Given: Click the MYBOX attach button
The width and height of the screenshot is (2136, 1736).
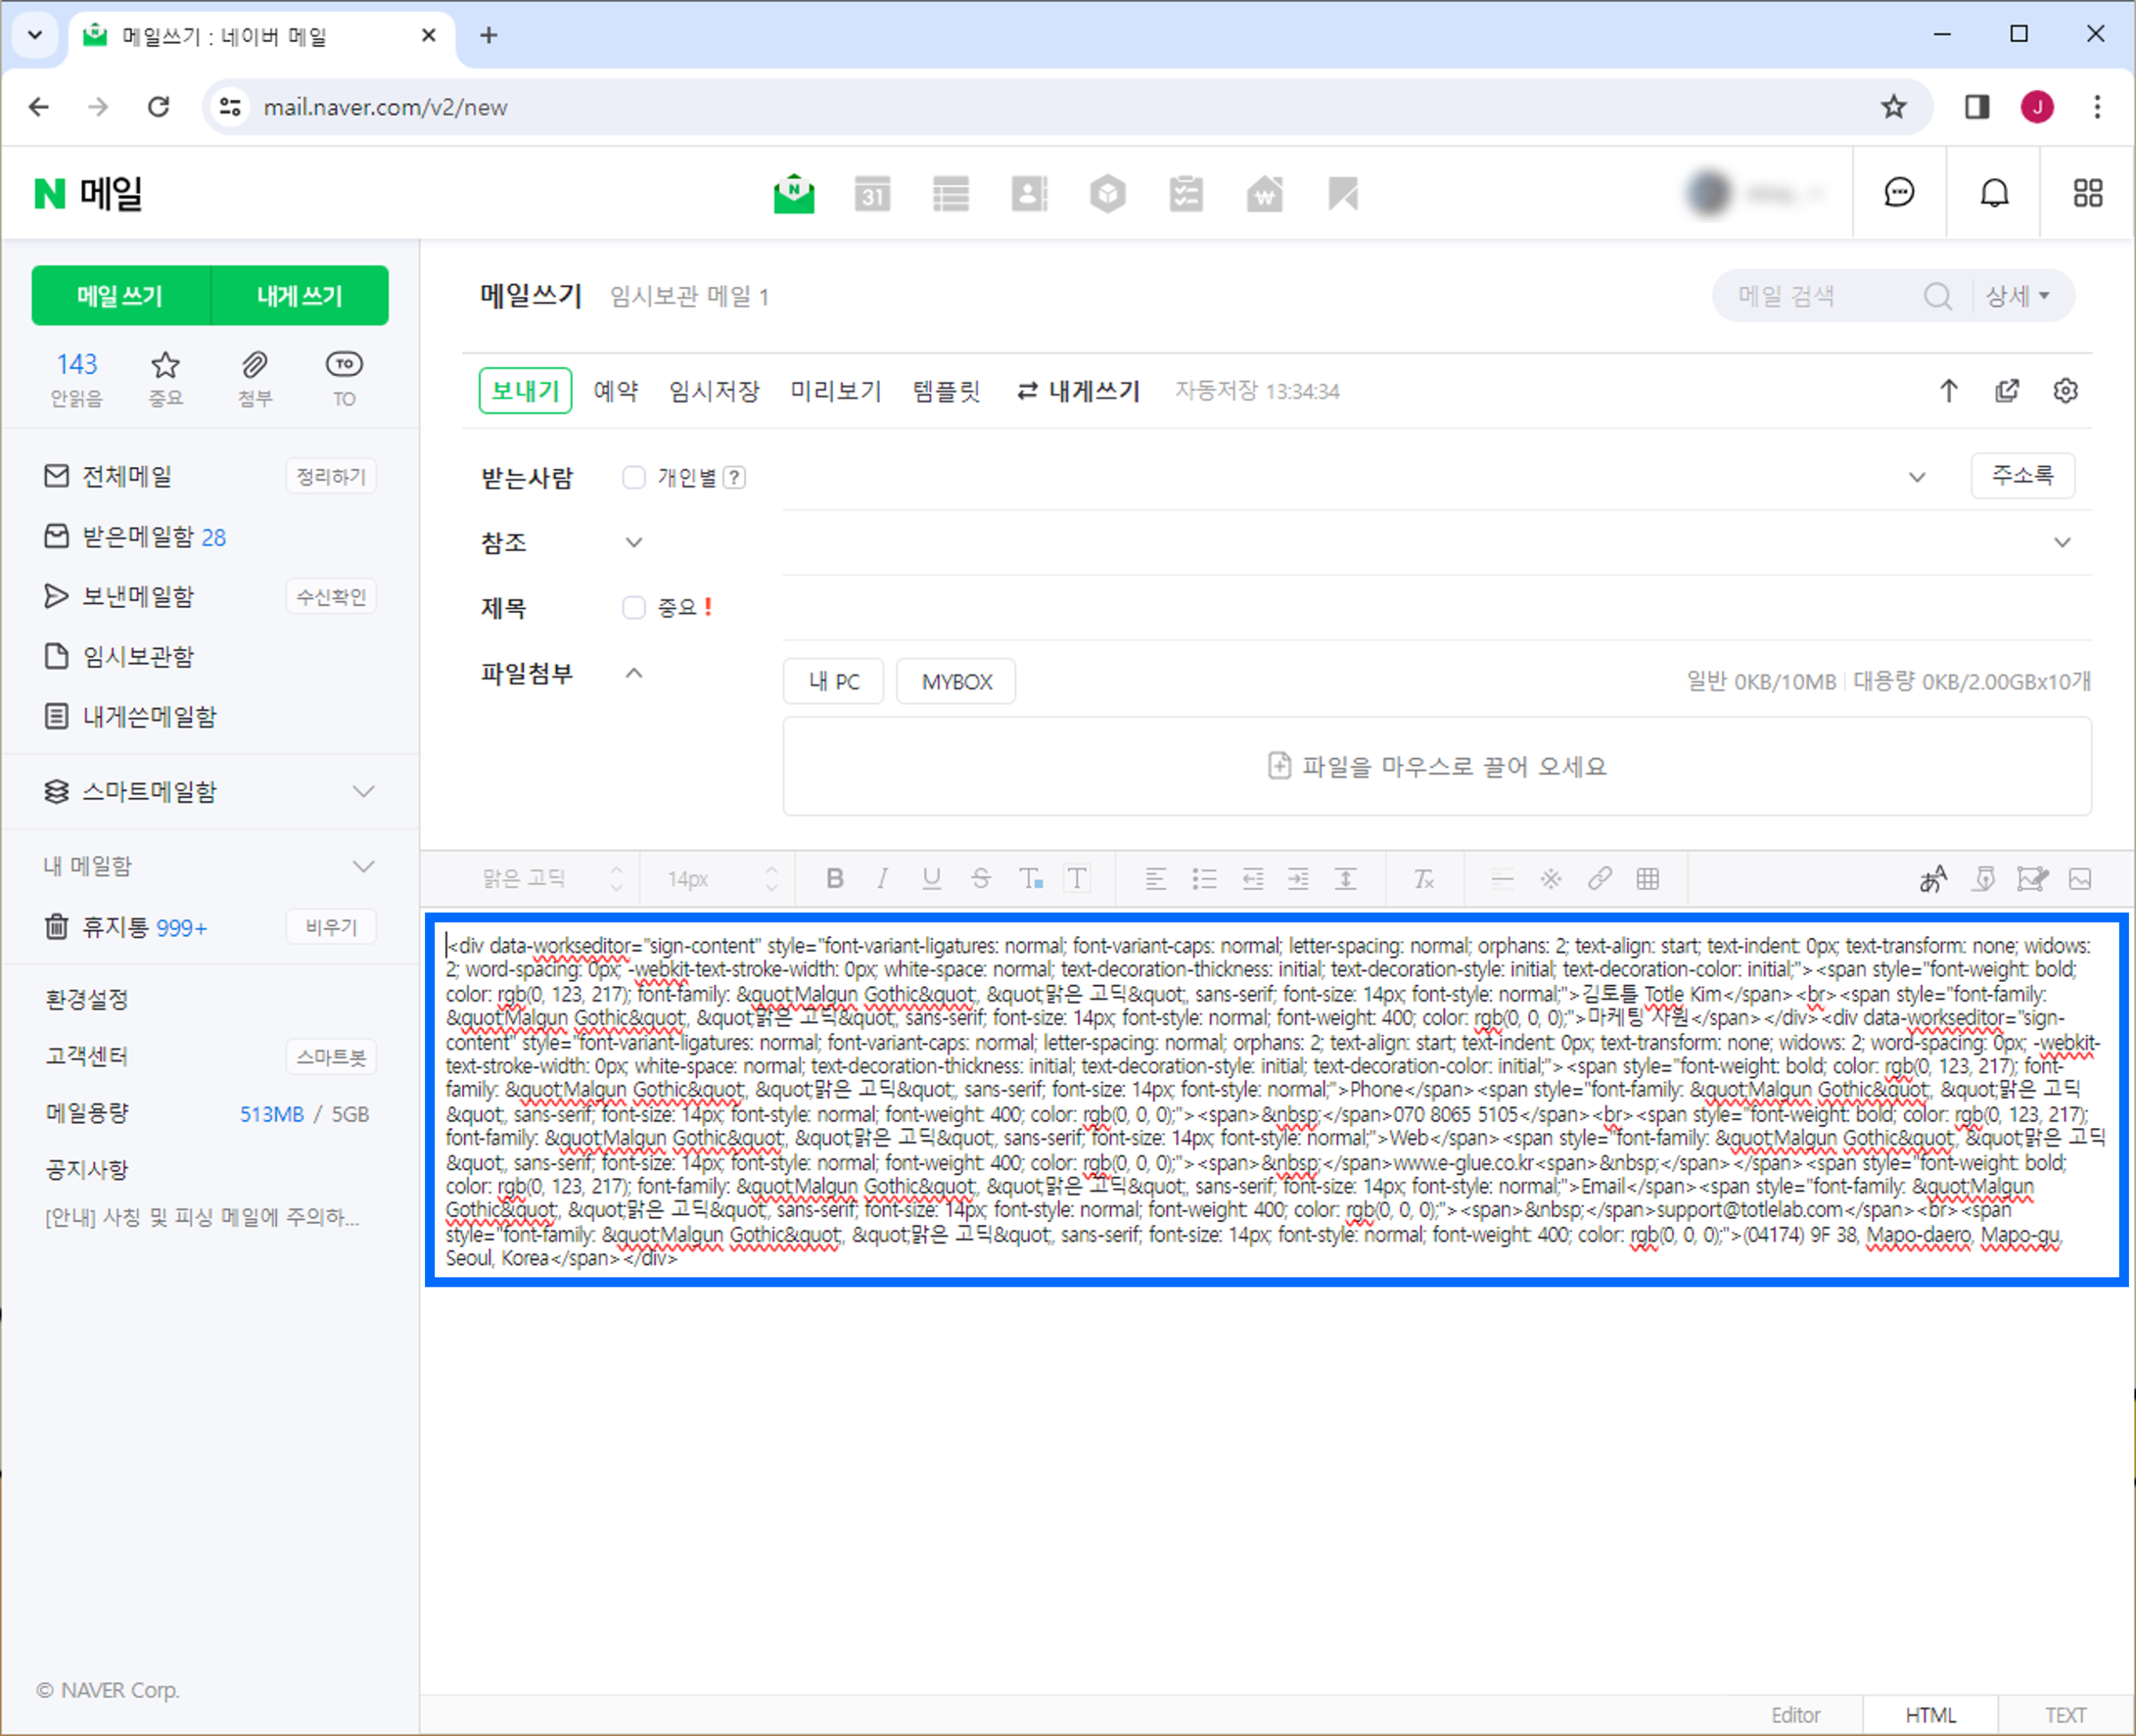Looking at the screenshot, I should pos(956,682).
